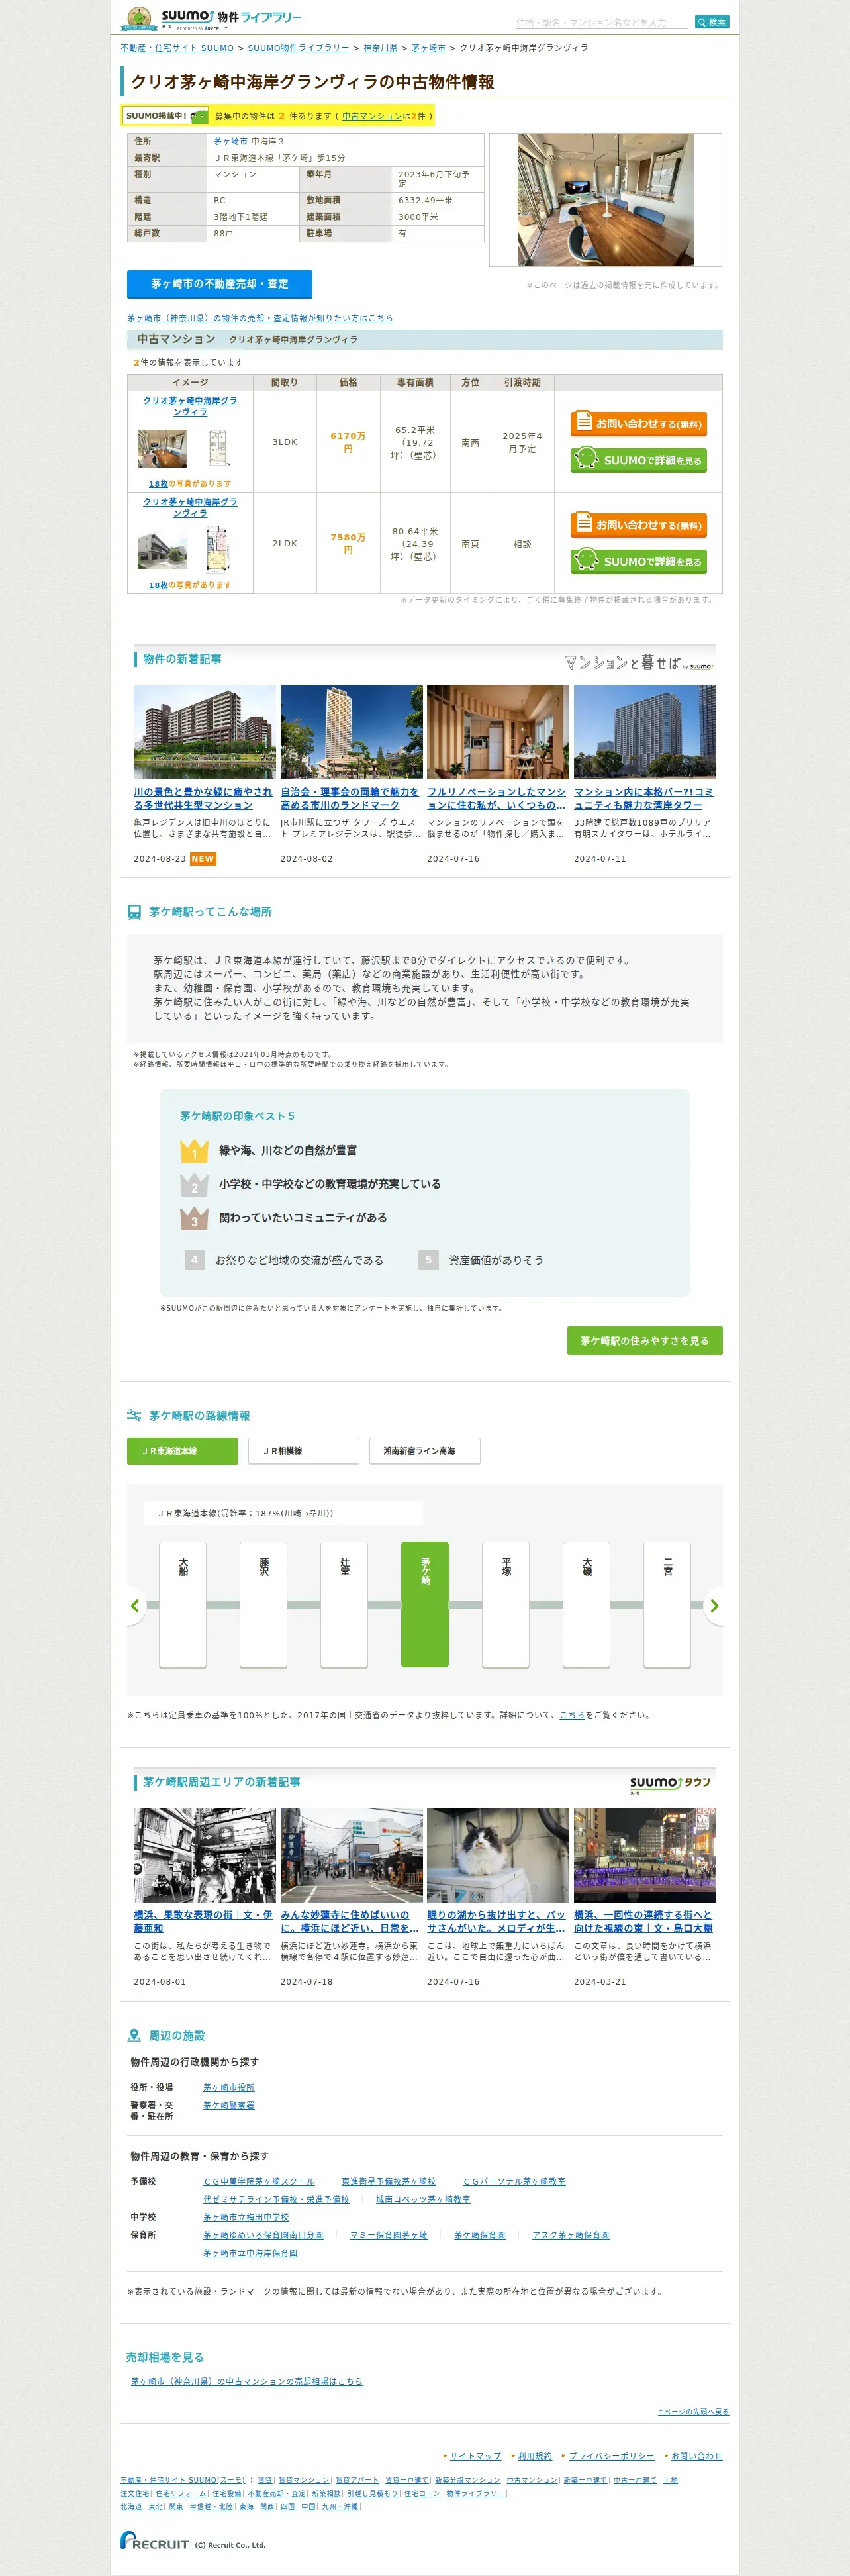Open the サイトマップ footer link
Viewport: 850px width, 2576px height.
tap(475, 2456)
